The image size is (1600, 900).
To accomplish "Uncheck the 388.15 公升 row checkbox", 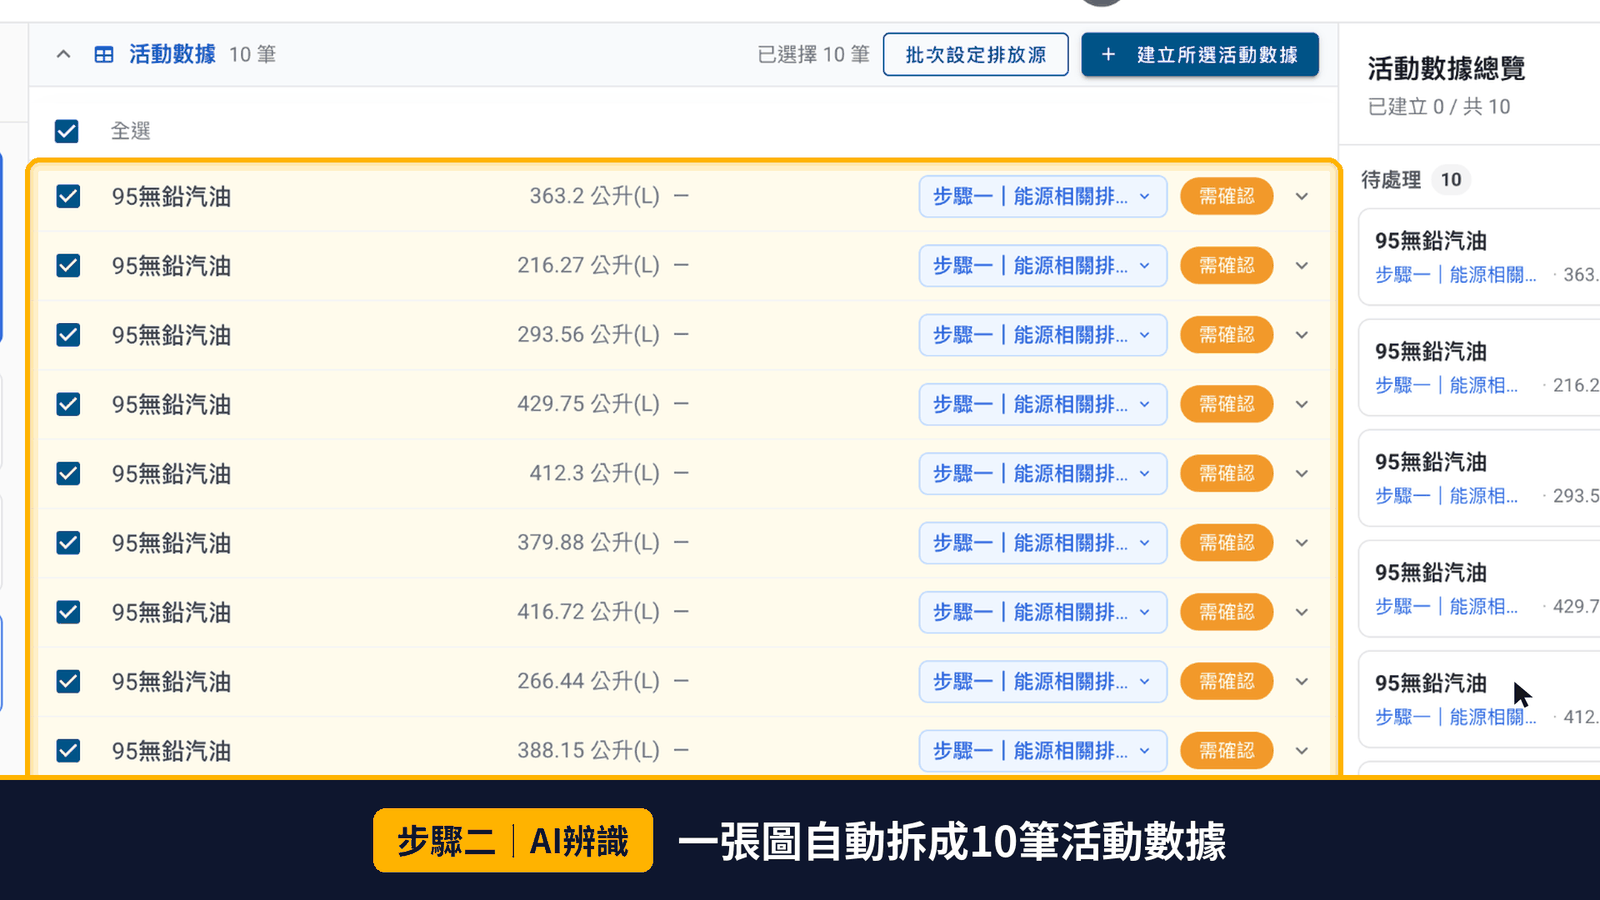I will [x=68, y=750].
